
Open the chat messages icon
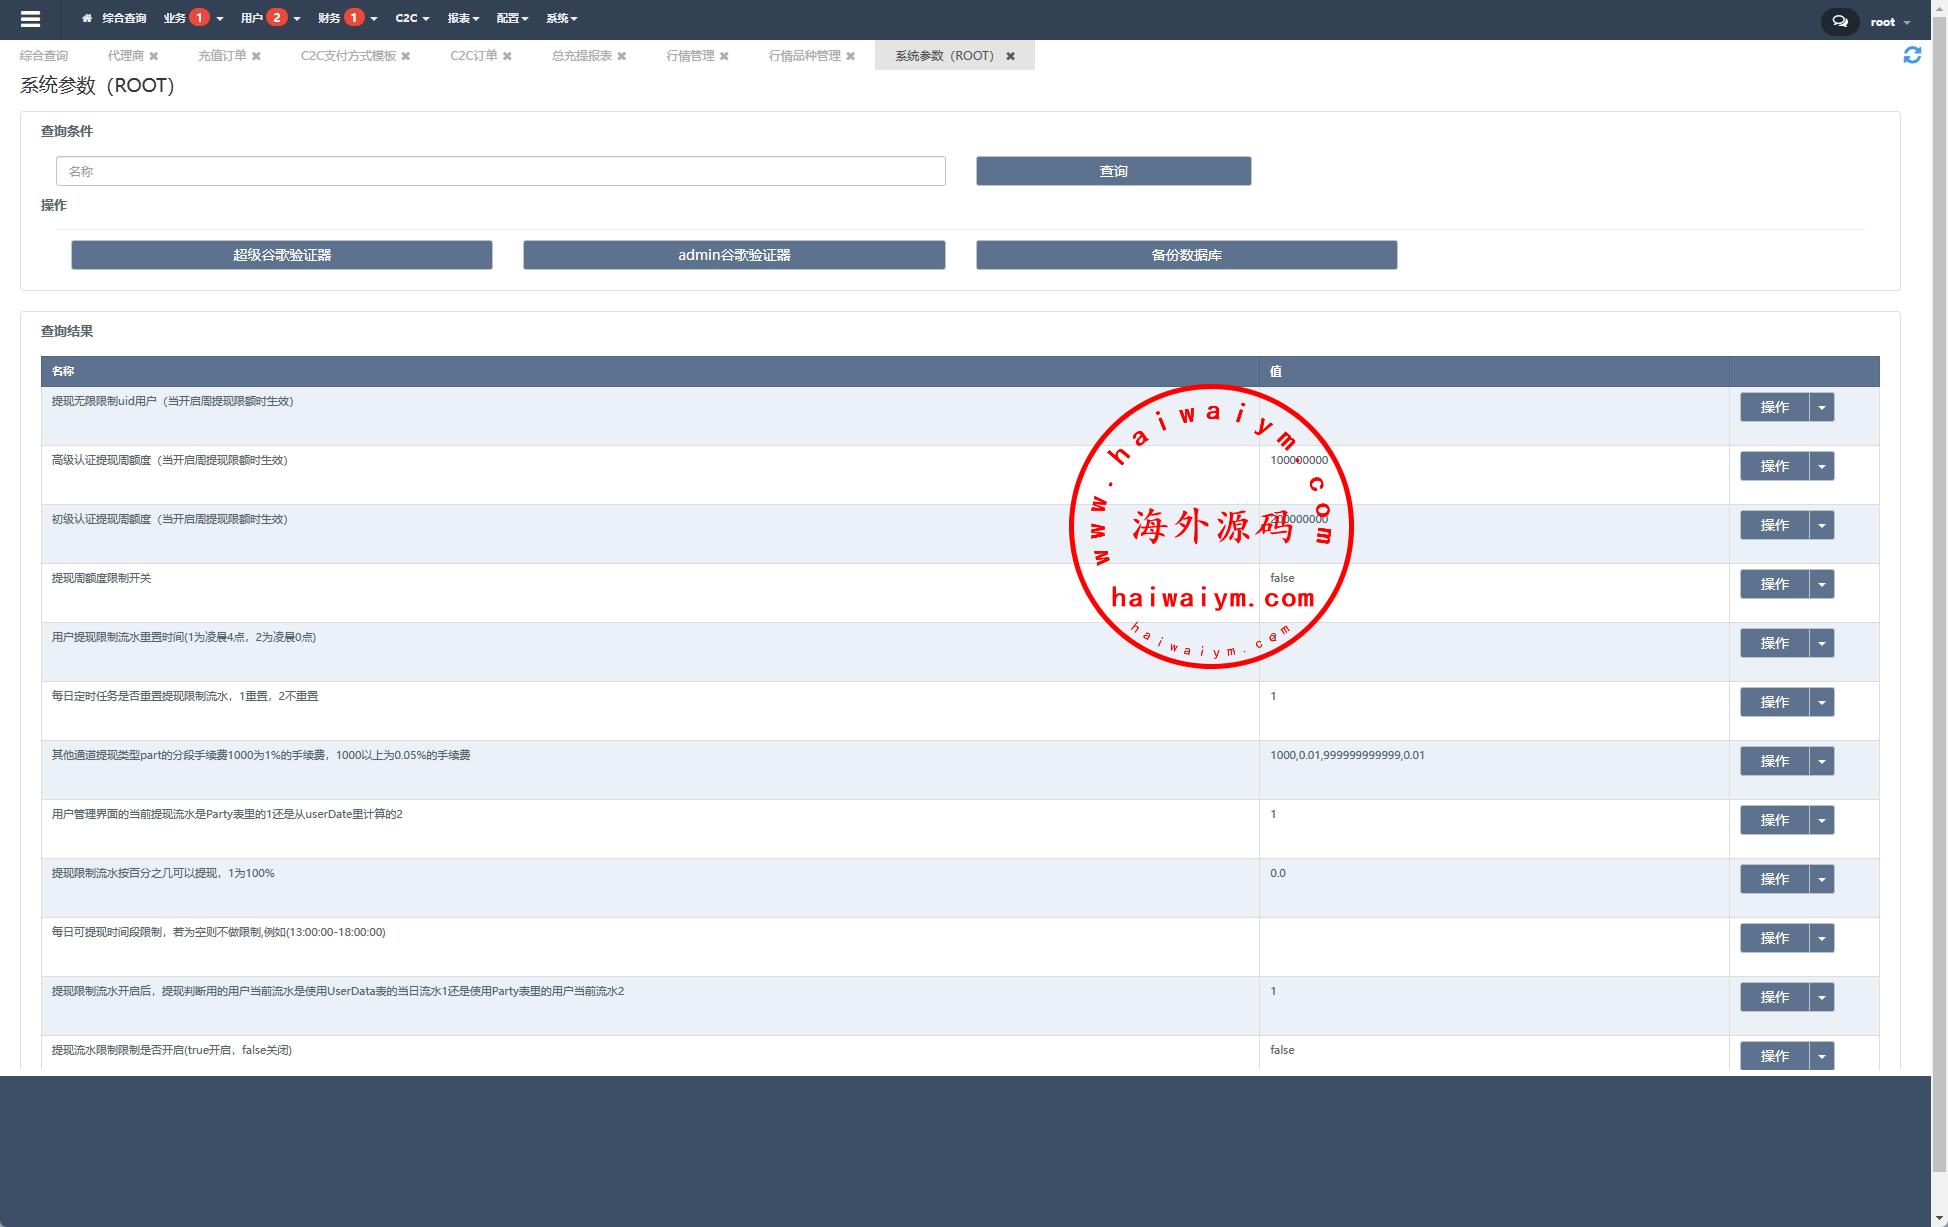coord(1839,21)
